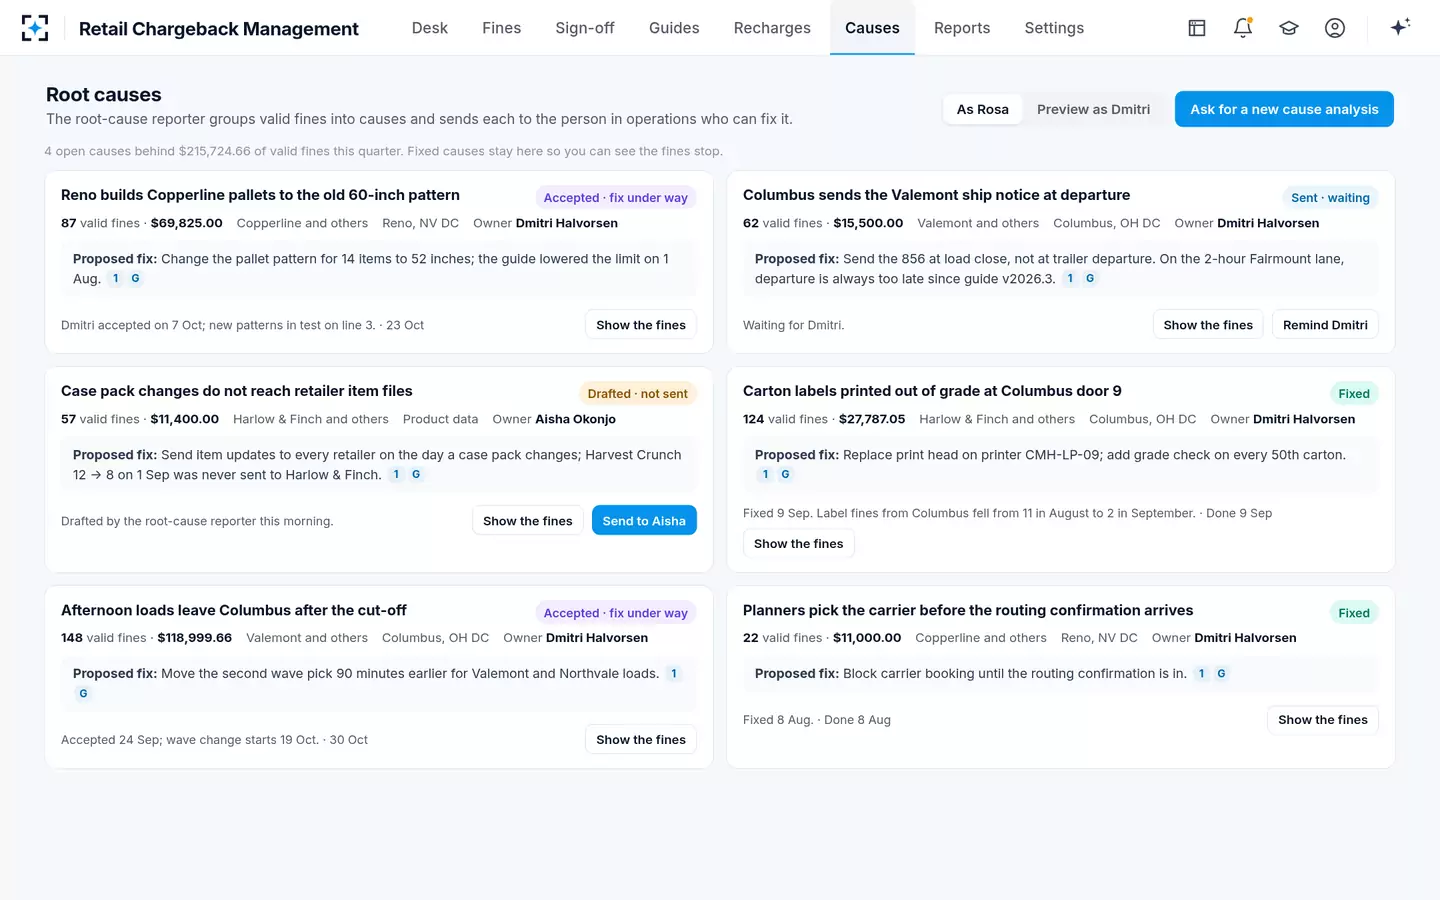Open citation 1 on Columbus ship notice fix
This screenshot has width=1440, height=900.
1070,279
